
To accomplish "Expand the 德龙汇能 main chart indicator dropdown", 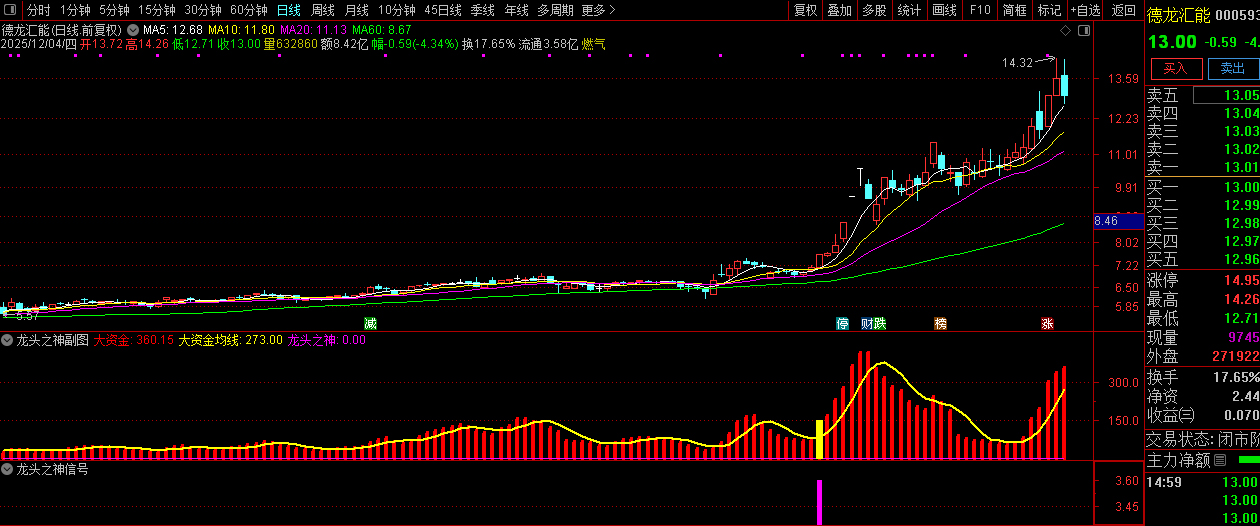I will (133, 30).
